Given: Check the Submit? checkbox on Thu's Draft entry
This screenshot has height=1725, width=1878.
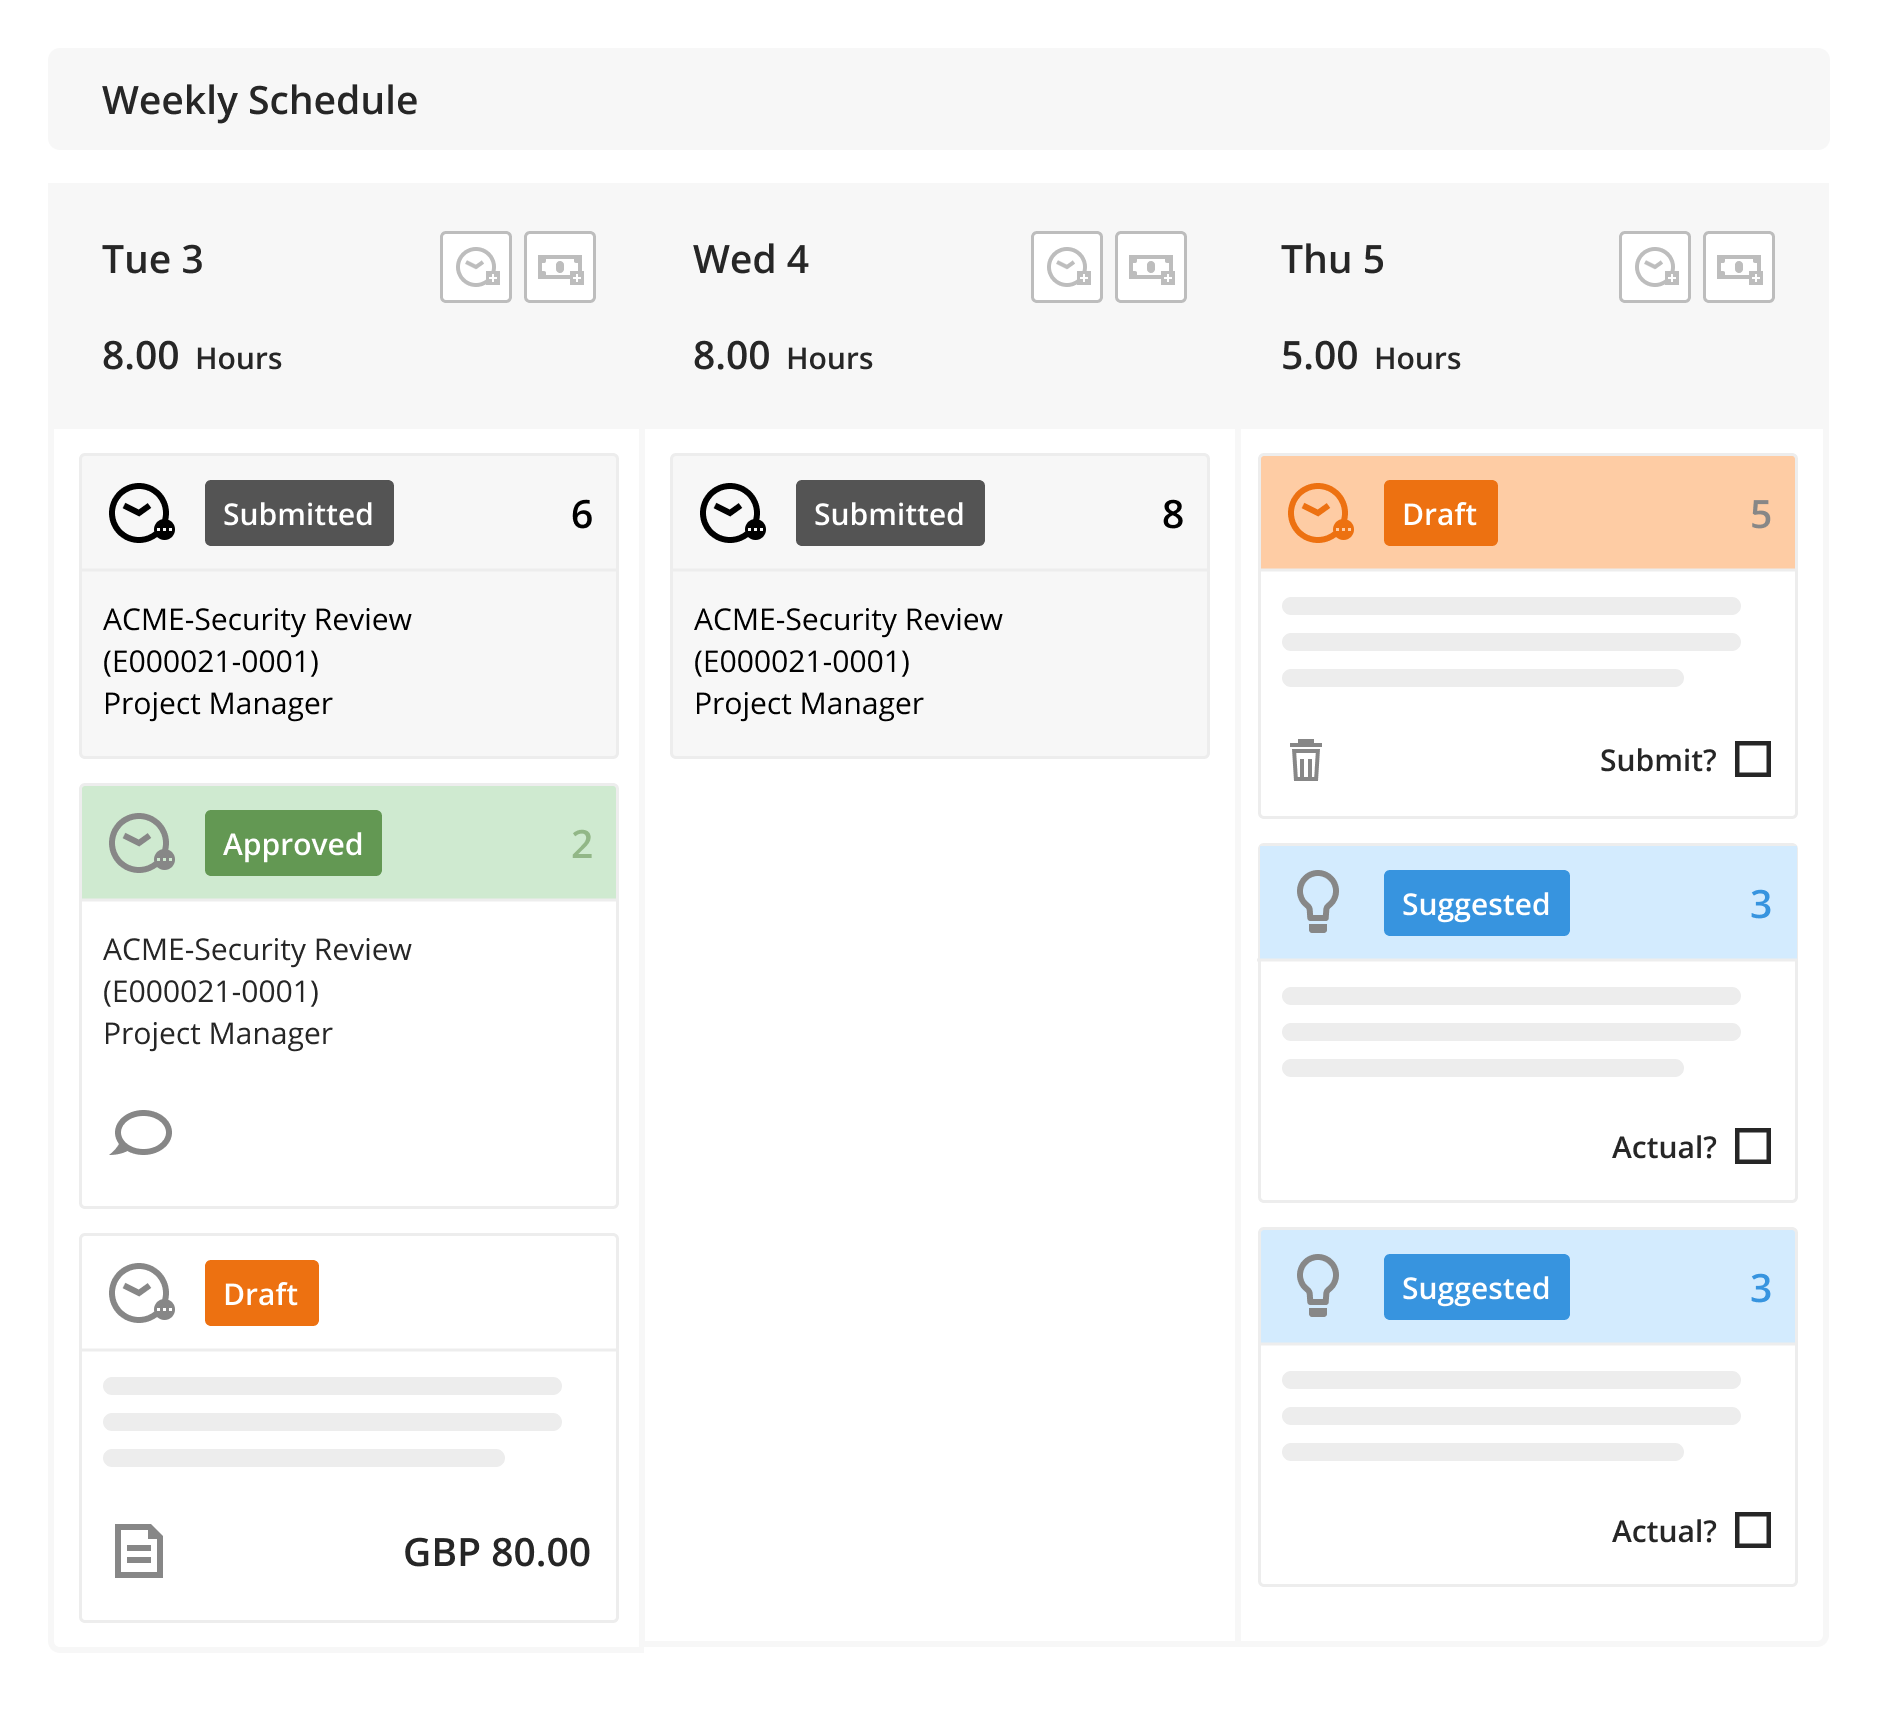Looking at the screenshot, I should point(1755,760).
